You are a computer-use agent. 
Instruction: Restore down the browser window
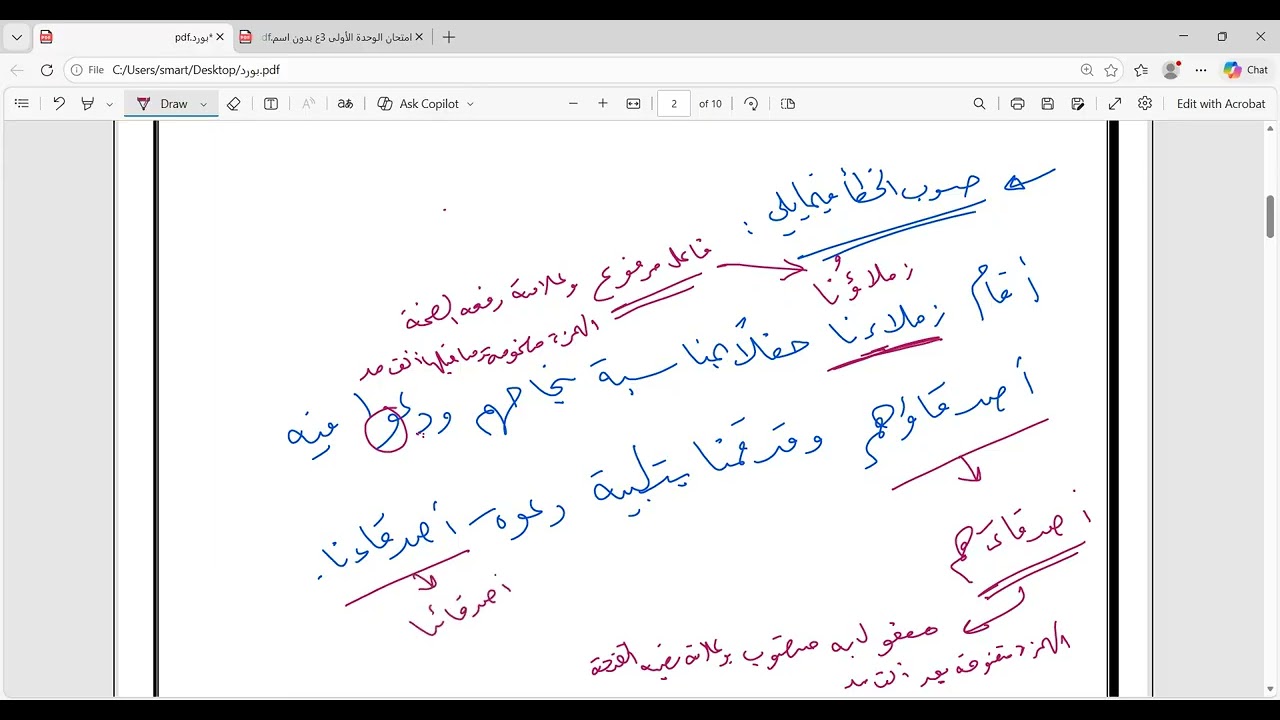(1222, 37)
